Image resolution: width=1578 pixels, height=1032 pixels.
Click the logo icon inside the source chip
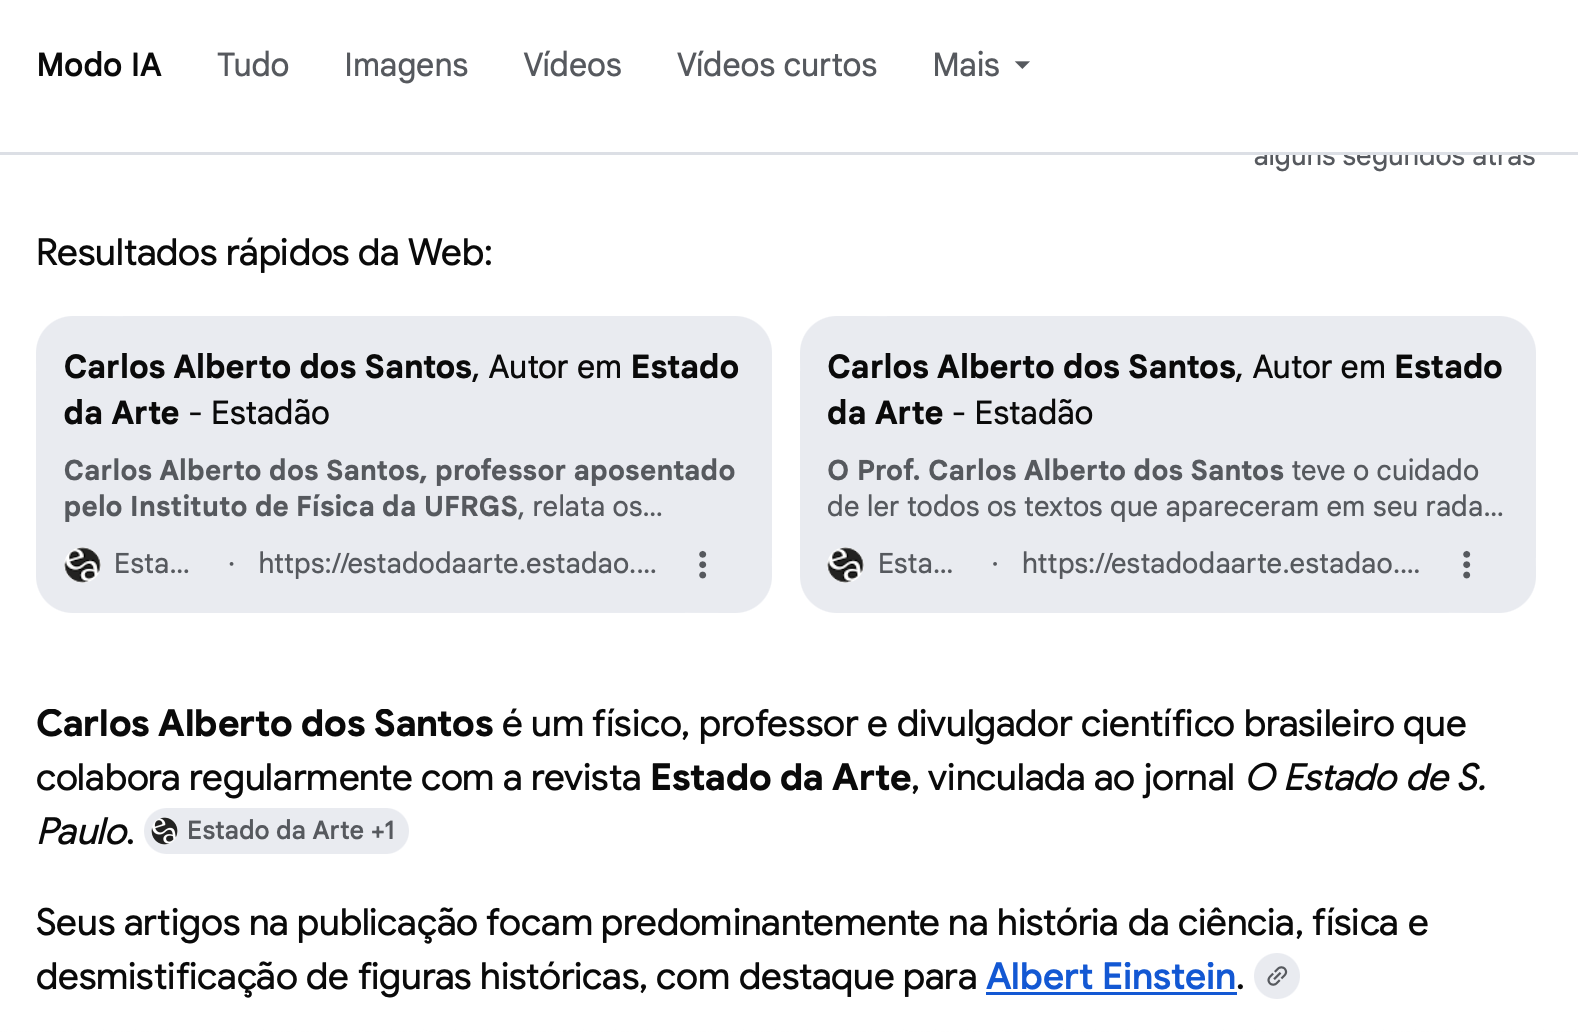coord(165,831)
